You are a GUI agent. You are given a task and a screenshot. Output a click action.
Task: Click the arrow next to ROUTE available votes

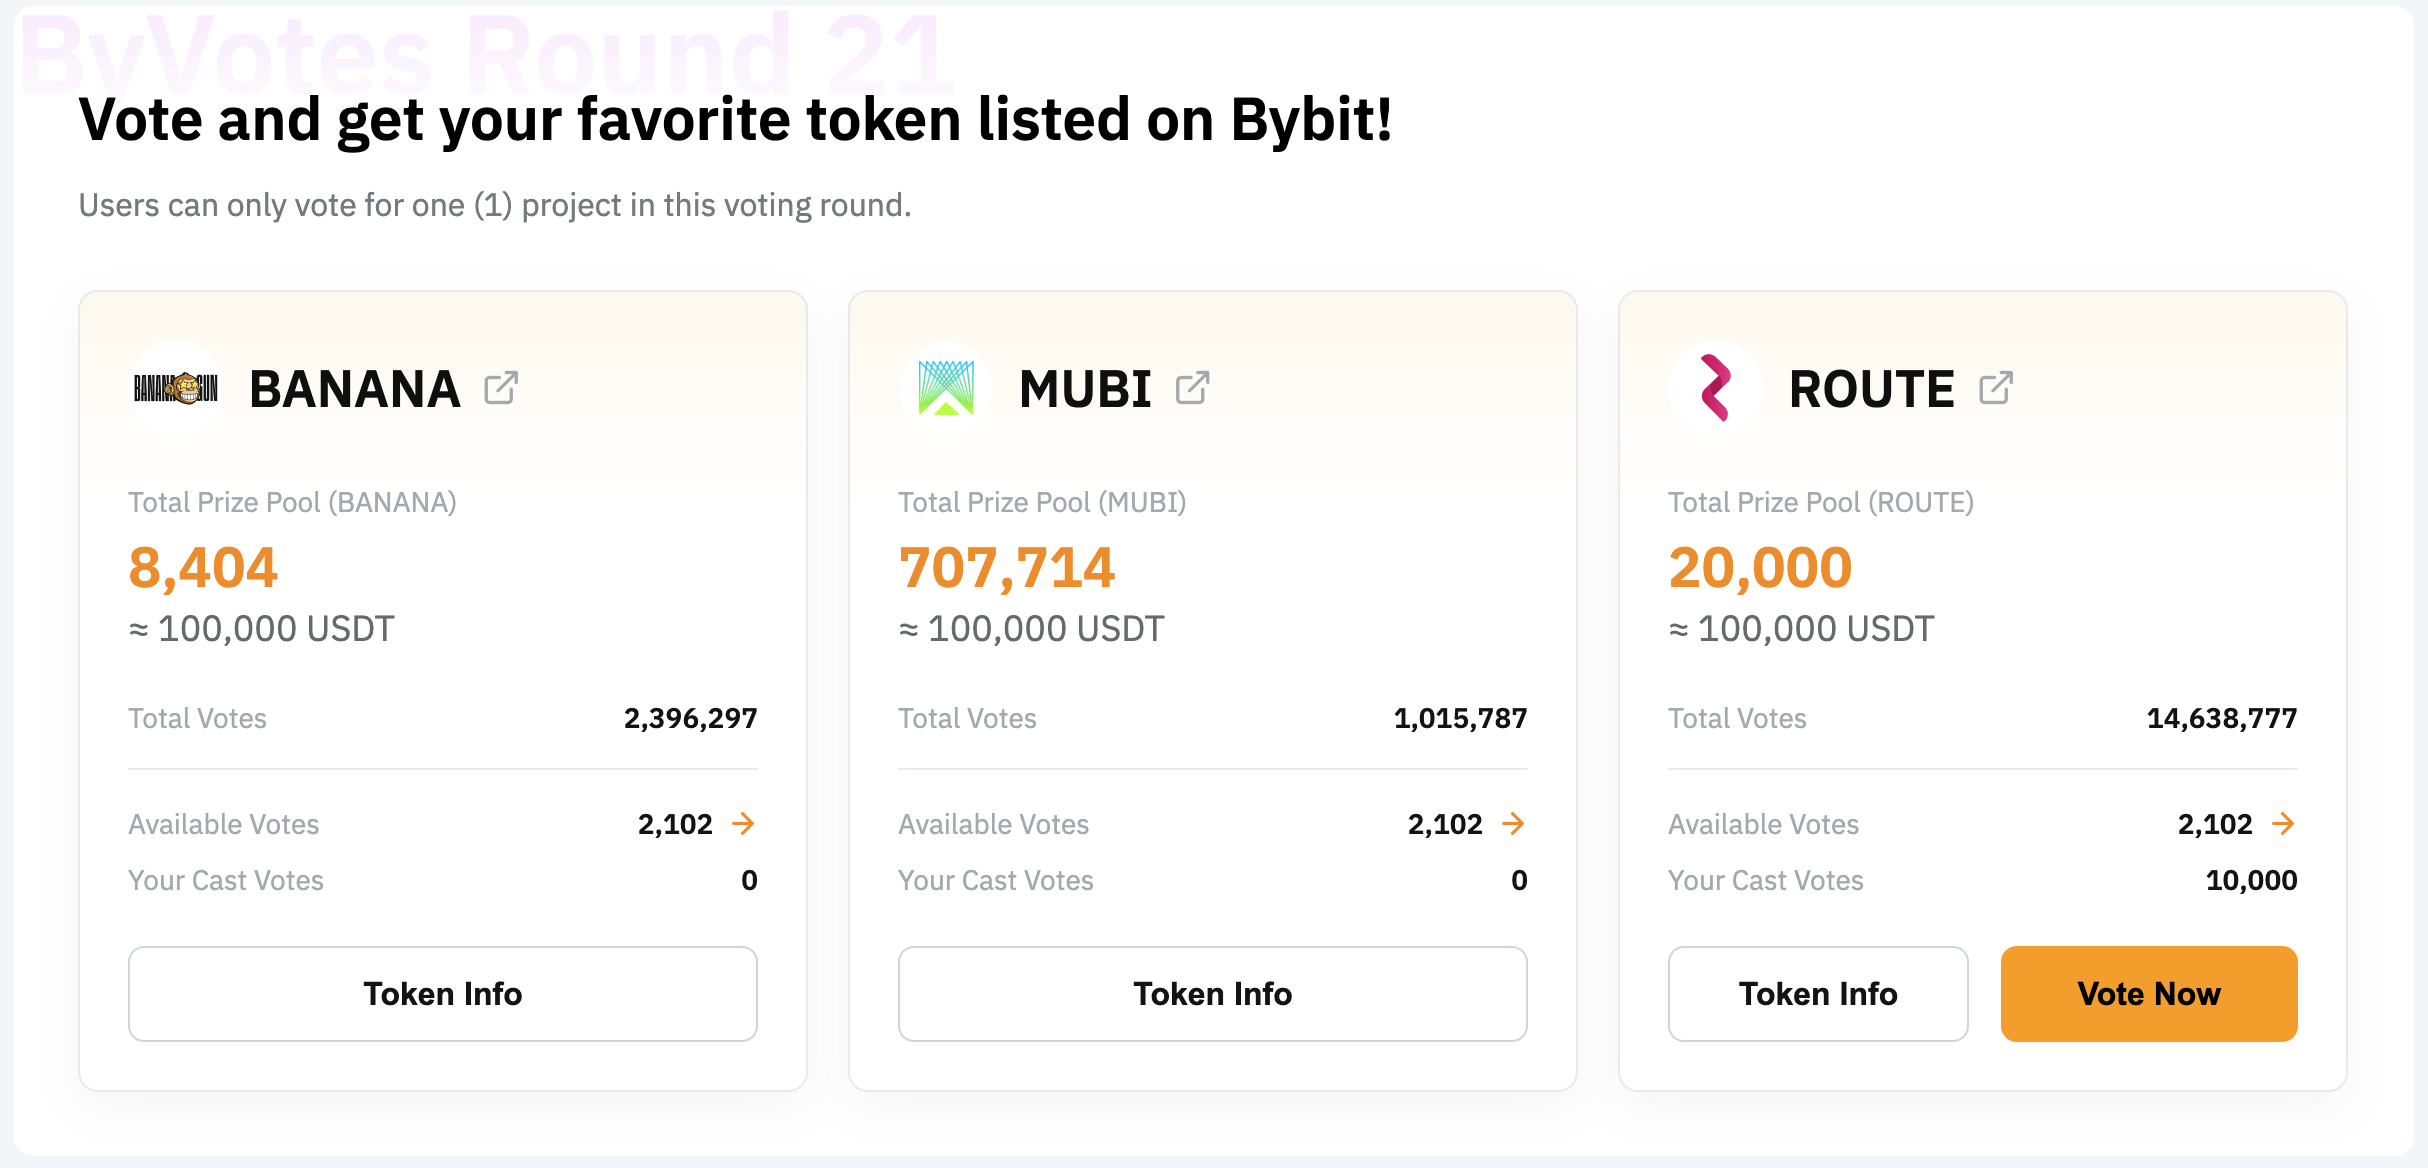click(x=2284, y=823)
